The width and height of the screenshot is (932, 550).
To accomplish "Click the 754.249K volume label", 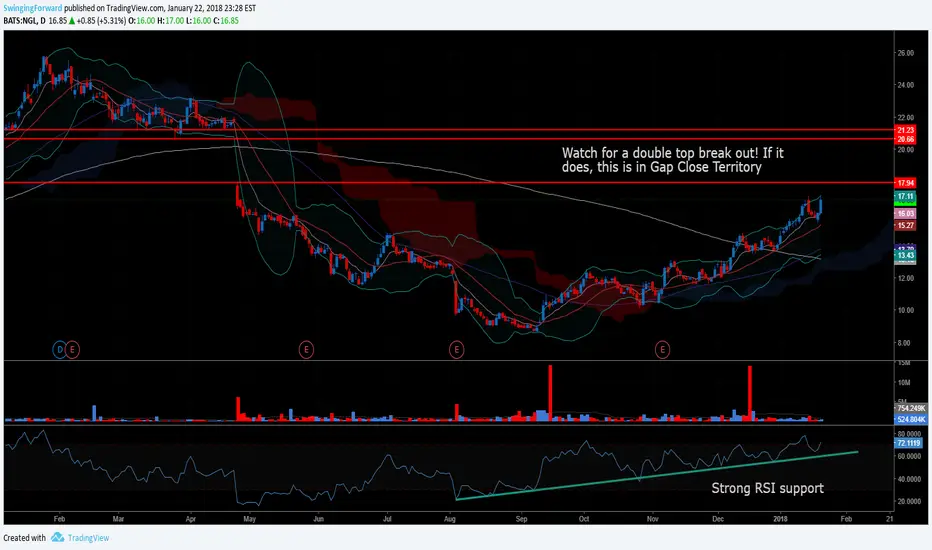I will point(911,408).
